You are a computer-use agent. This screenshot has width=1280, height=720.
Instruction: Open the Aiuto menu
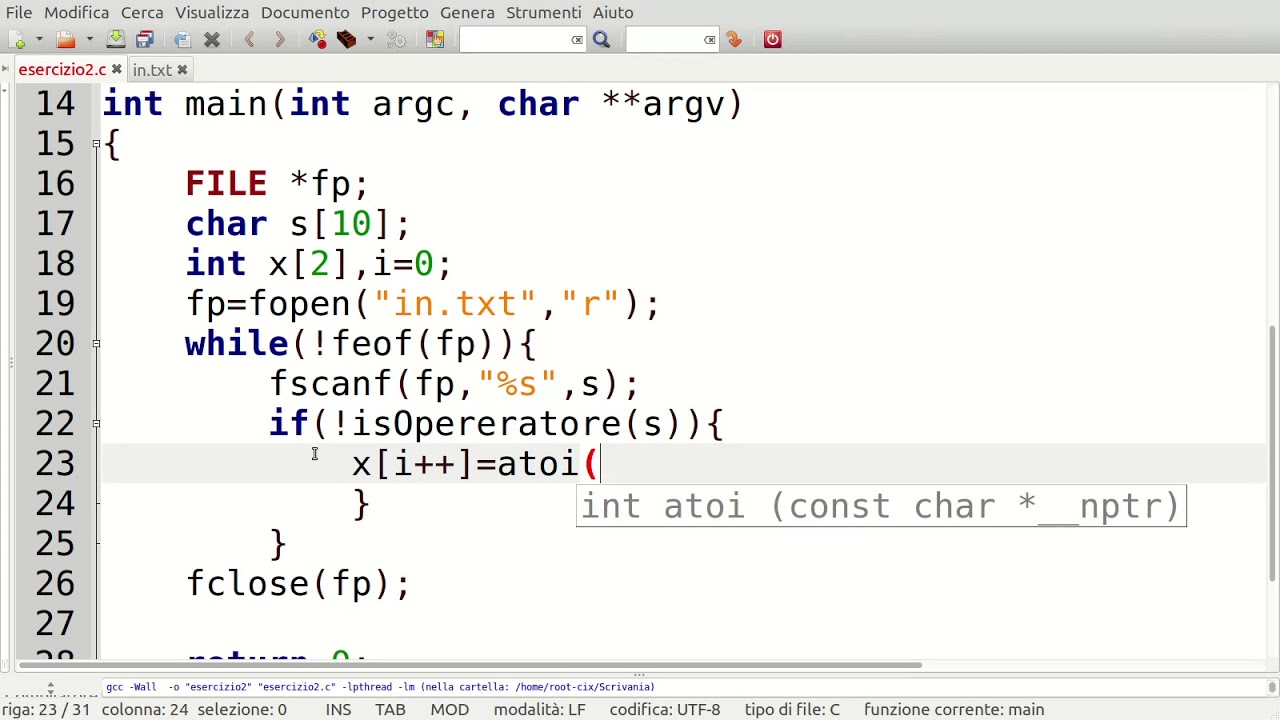click(613, 12)
